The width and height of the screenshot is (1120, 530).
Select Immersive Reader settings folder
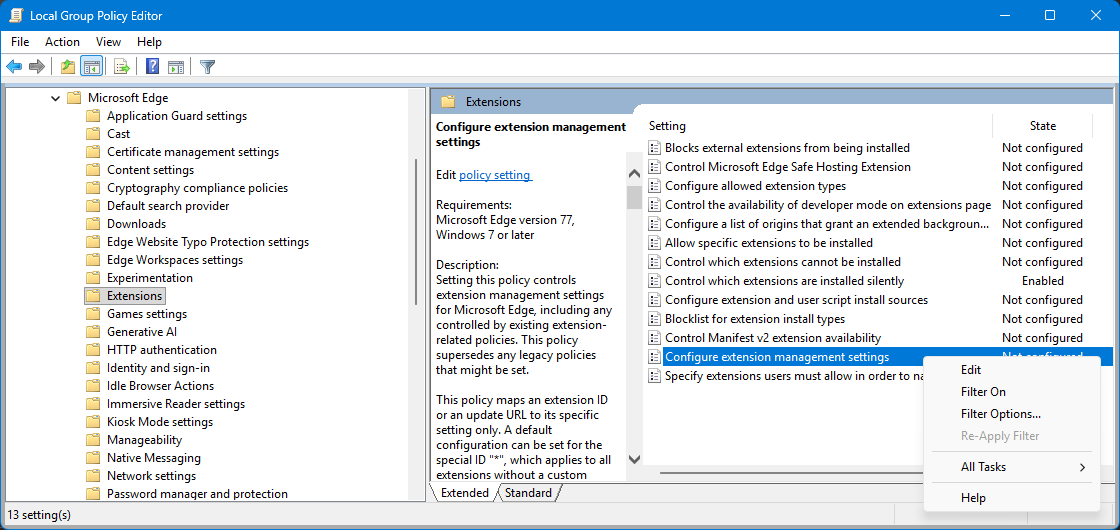(x=176, y=404)
